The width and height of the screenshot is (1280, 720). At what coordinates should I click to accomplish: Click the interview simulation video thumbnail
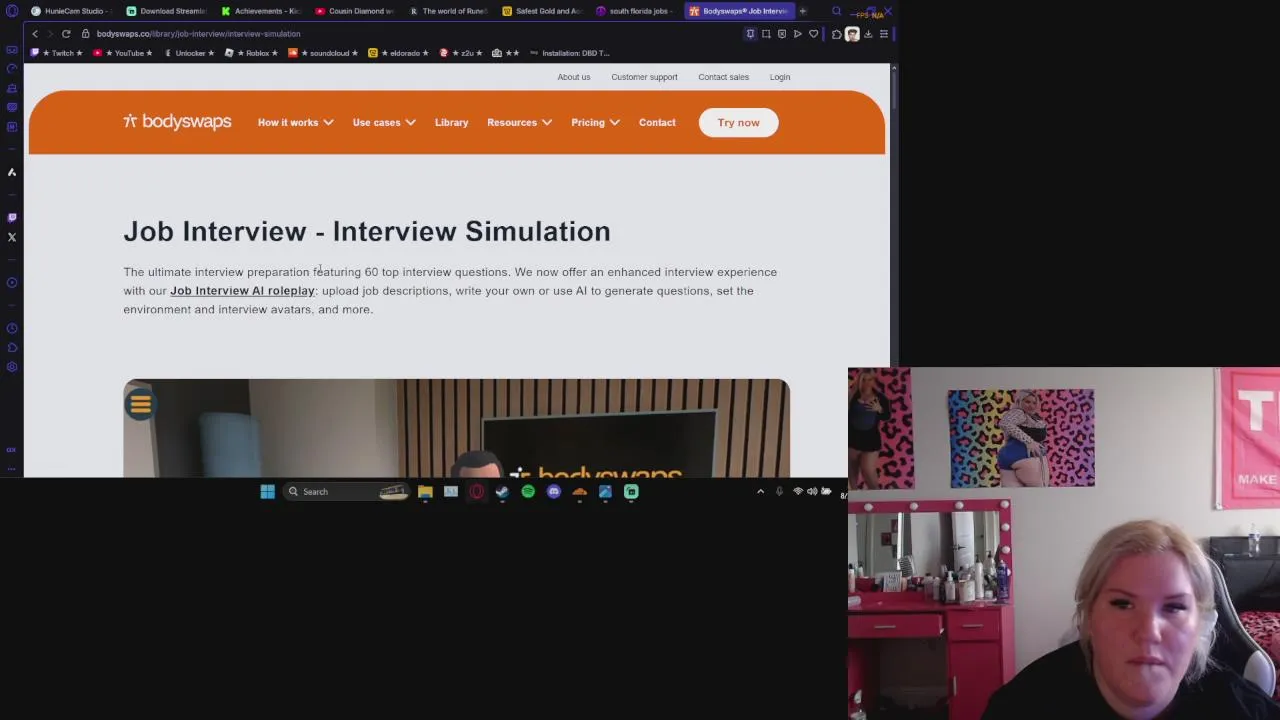[456, 428]
